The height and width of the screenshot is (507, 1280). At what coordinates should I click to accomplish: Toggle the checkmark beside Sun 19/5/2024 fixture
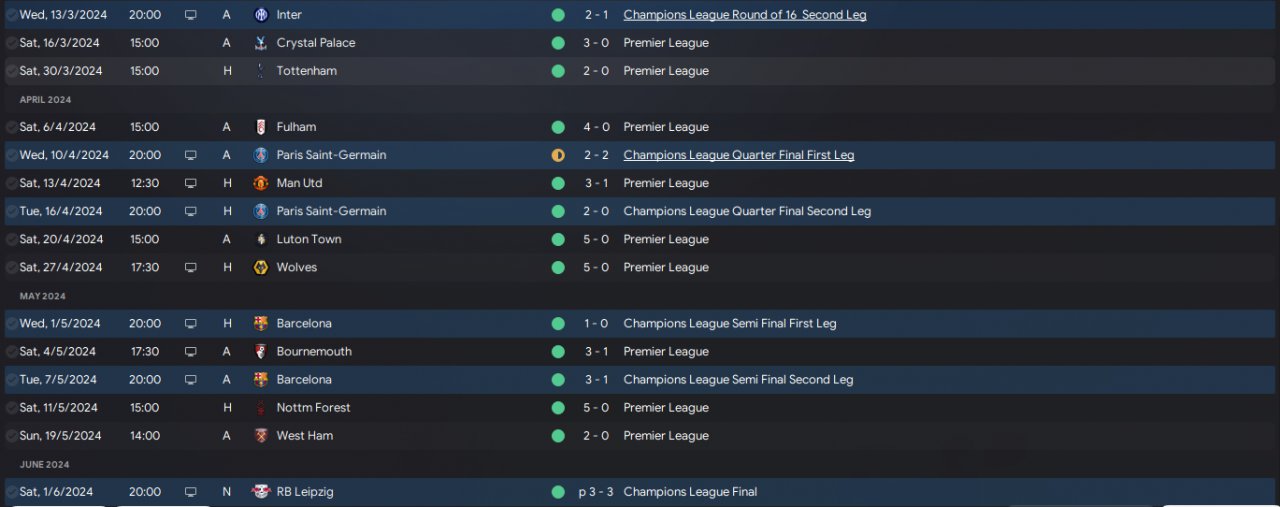coord(11,436)
